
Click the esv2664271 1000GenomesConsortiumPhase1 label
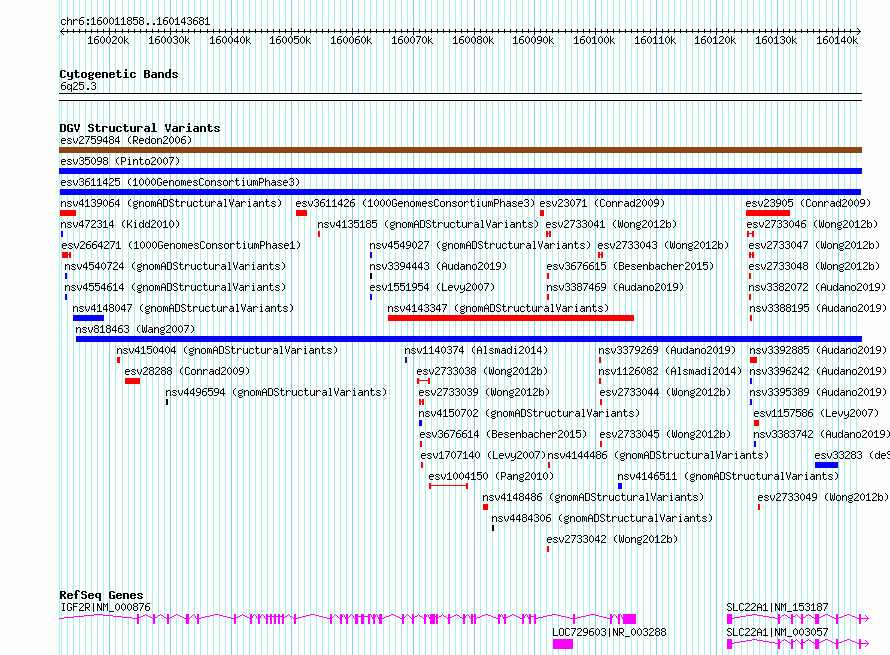pyautogui.click(x=181, y=245)
